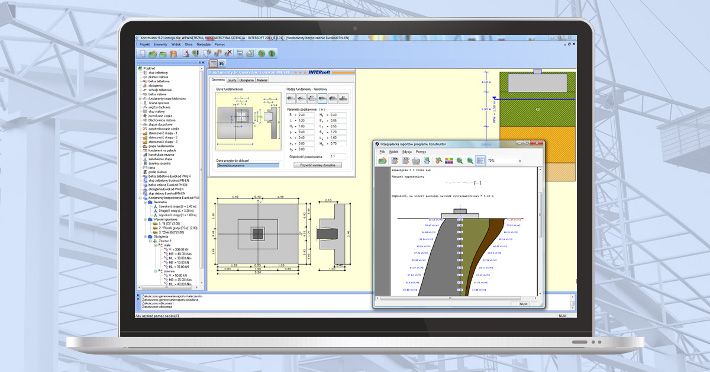Viewport: 710px width, 372px height.
Task: Click the new project icon in main toolbar
Action: 142,53
